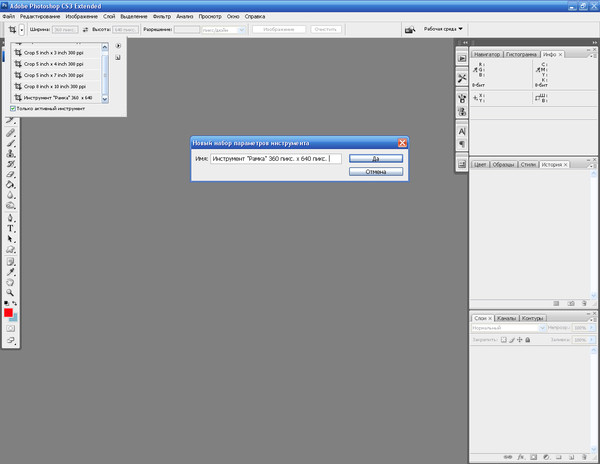Select the Zoom magnifier tool
Viewport: 600px width, 464px height.
coord(10,293)
